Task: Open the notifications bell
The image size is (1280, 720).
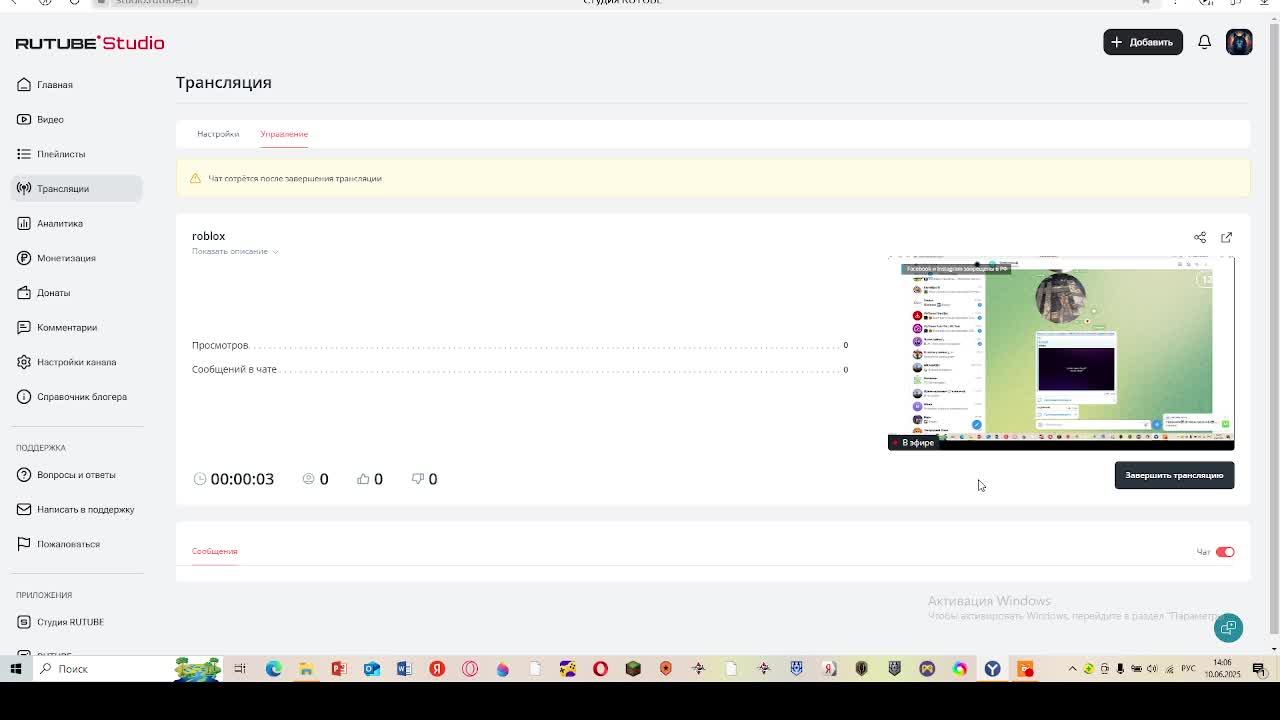Action: pyautogui.click(x=1204, y=42)
